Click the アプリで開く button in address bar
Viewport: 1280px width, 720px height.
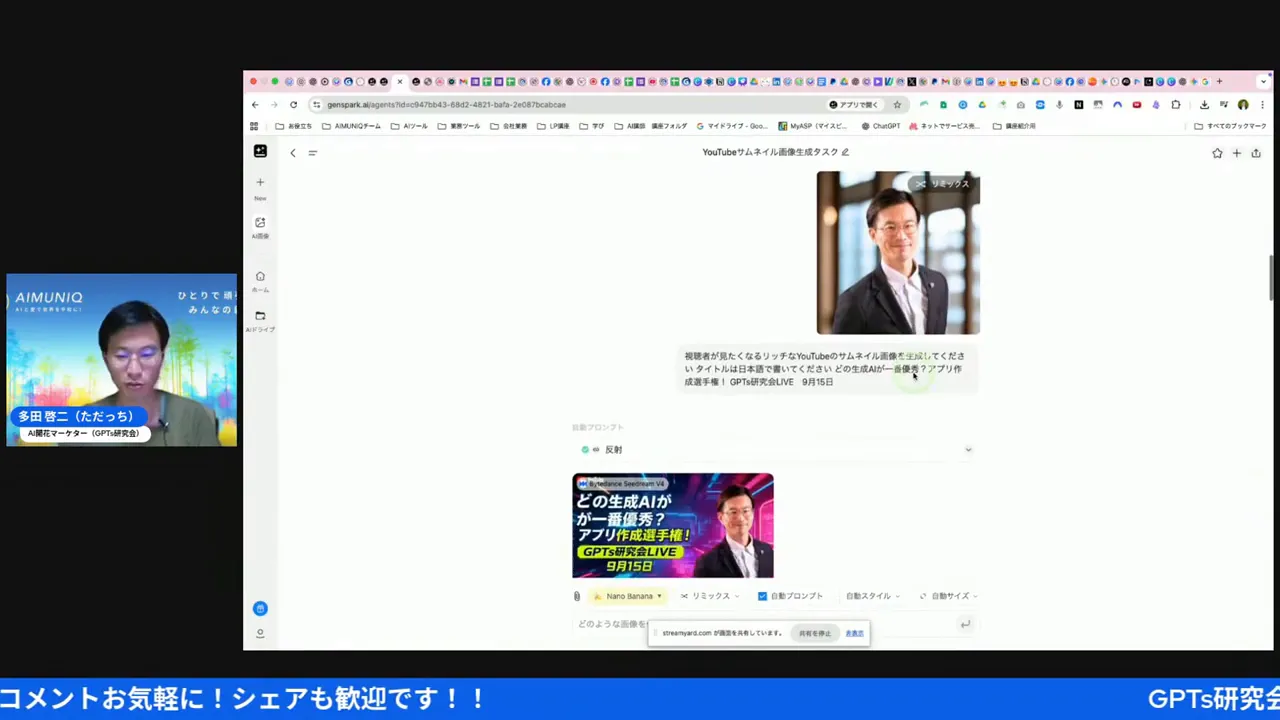click(x=854, y=105)
